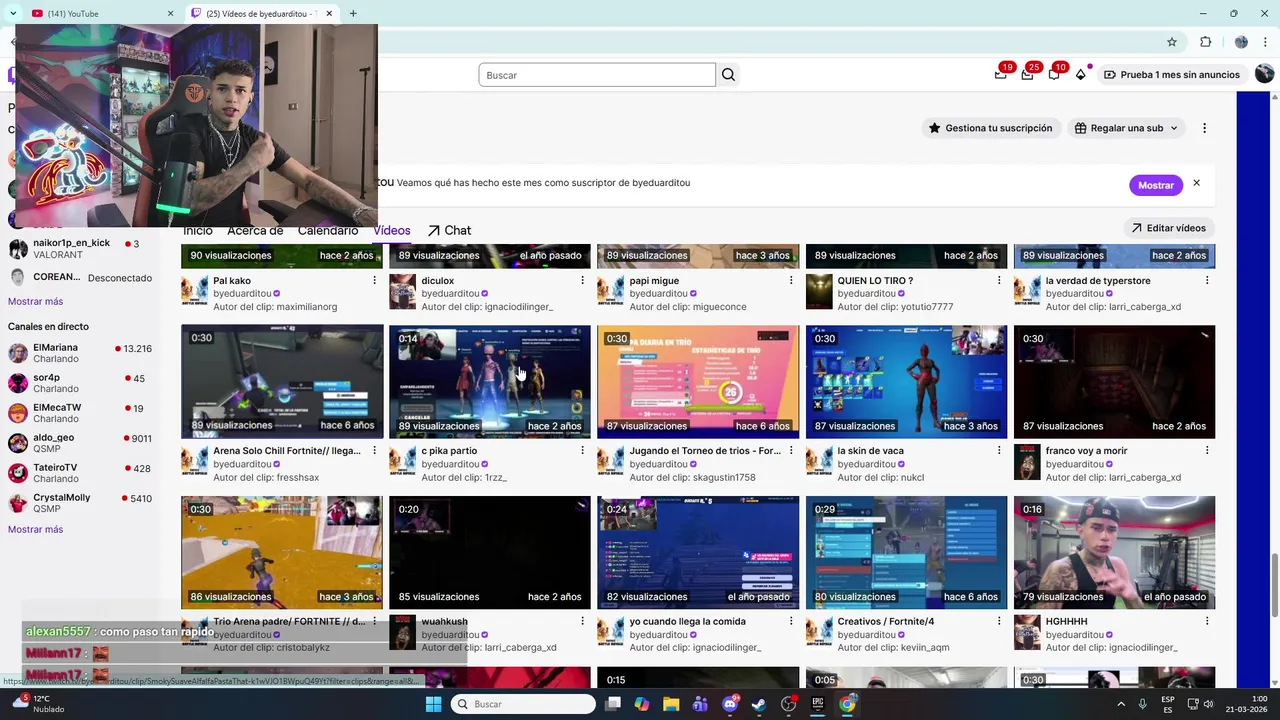
Task: Open options for 'Creativos / Fortnite/4' clip
Action: (x=998, y=621)
